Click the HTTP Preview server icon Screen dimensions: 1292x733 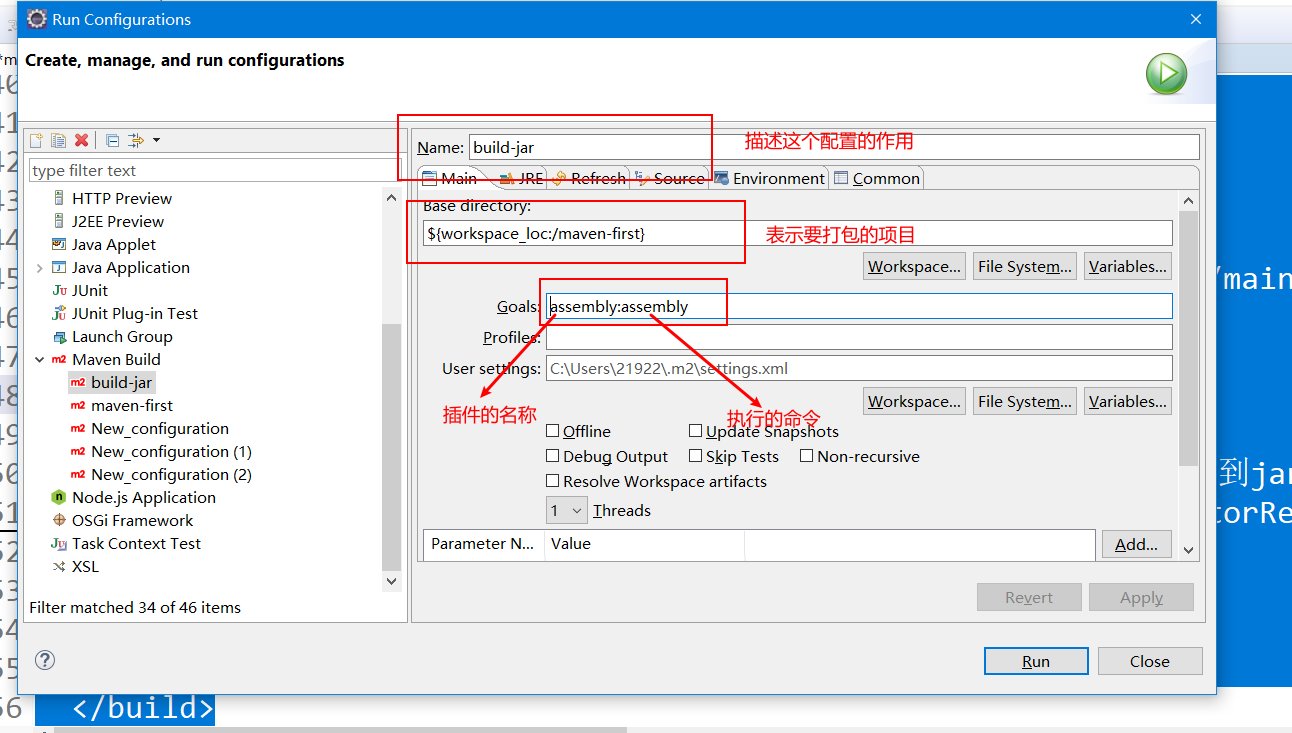point(60,198)
